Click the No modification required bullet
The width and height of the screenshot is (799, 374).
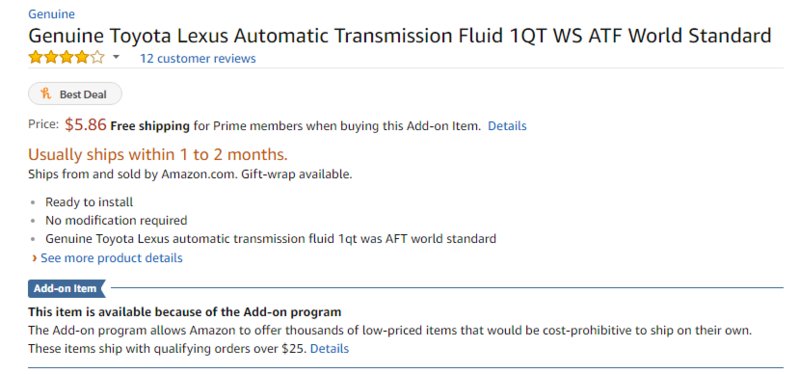pyautogui.click(x=116, y=221)
